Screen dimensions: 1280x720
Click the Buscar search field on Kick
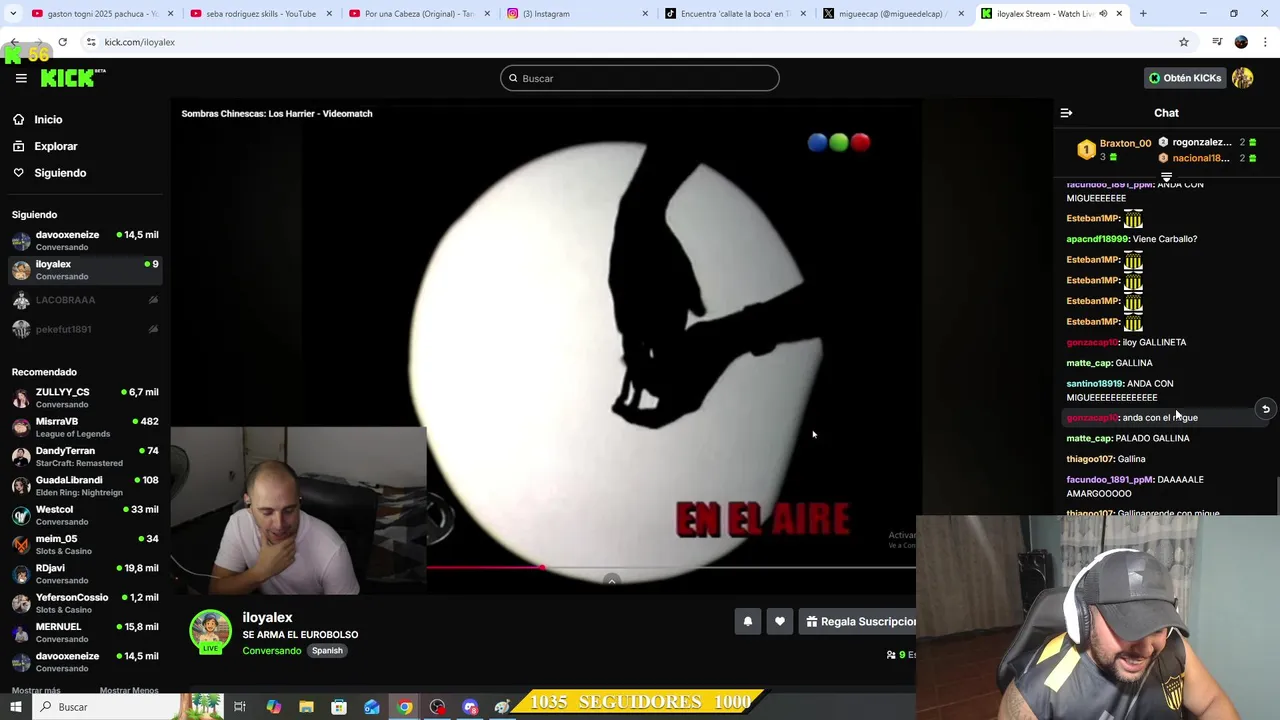pyautogui.click(x=640, y=78)
